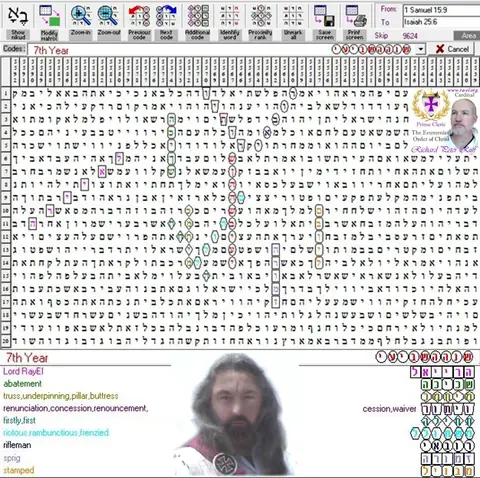Click the To field with Isaiah 25:6
Screen dimensions: 480x478
click(441, 22)
